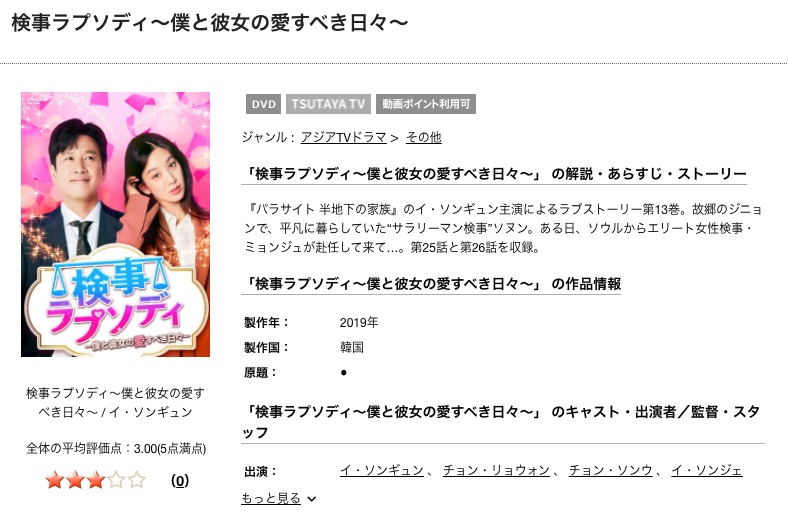Open actor チョン・リョウォン's page
The height and width of the screenshot is (529, 788).
(x=496, y=470)
